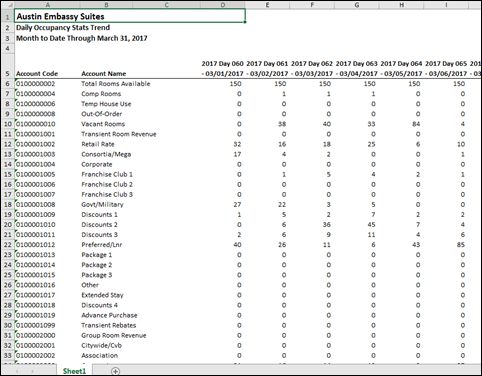Select the Group Room Revenue cell
The height and width of the screenshot is (376, 482).
[x=114, y=335]
